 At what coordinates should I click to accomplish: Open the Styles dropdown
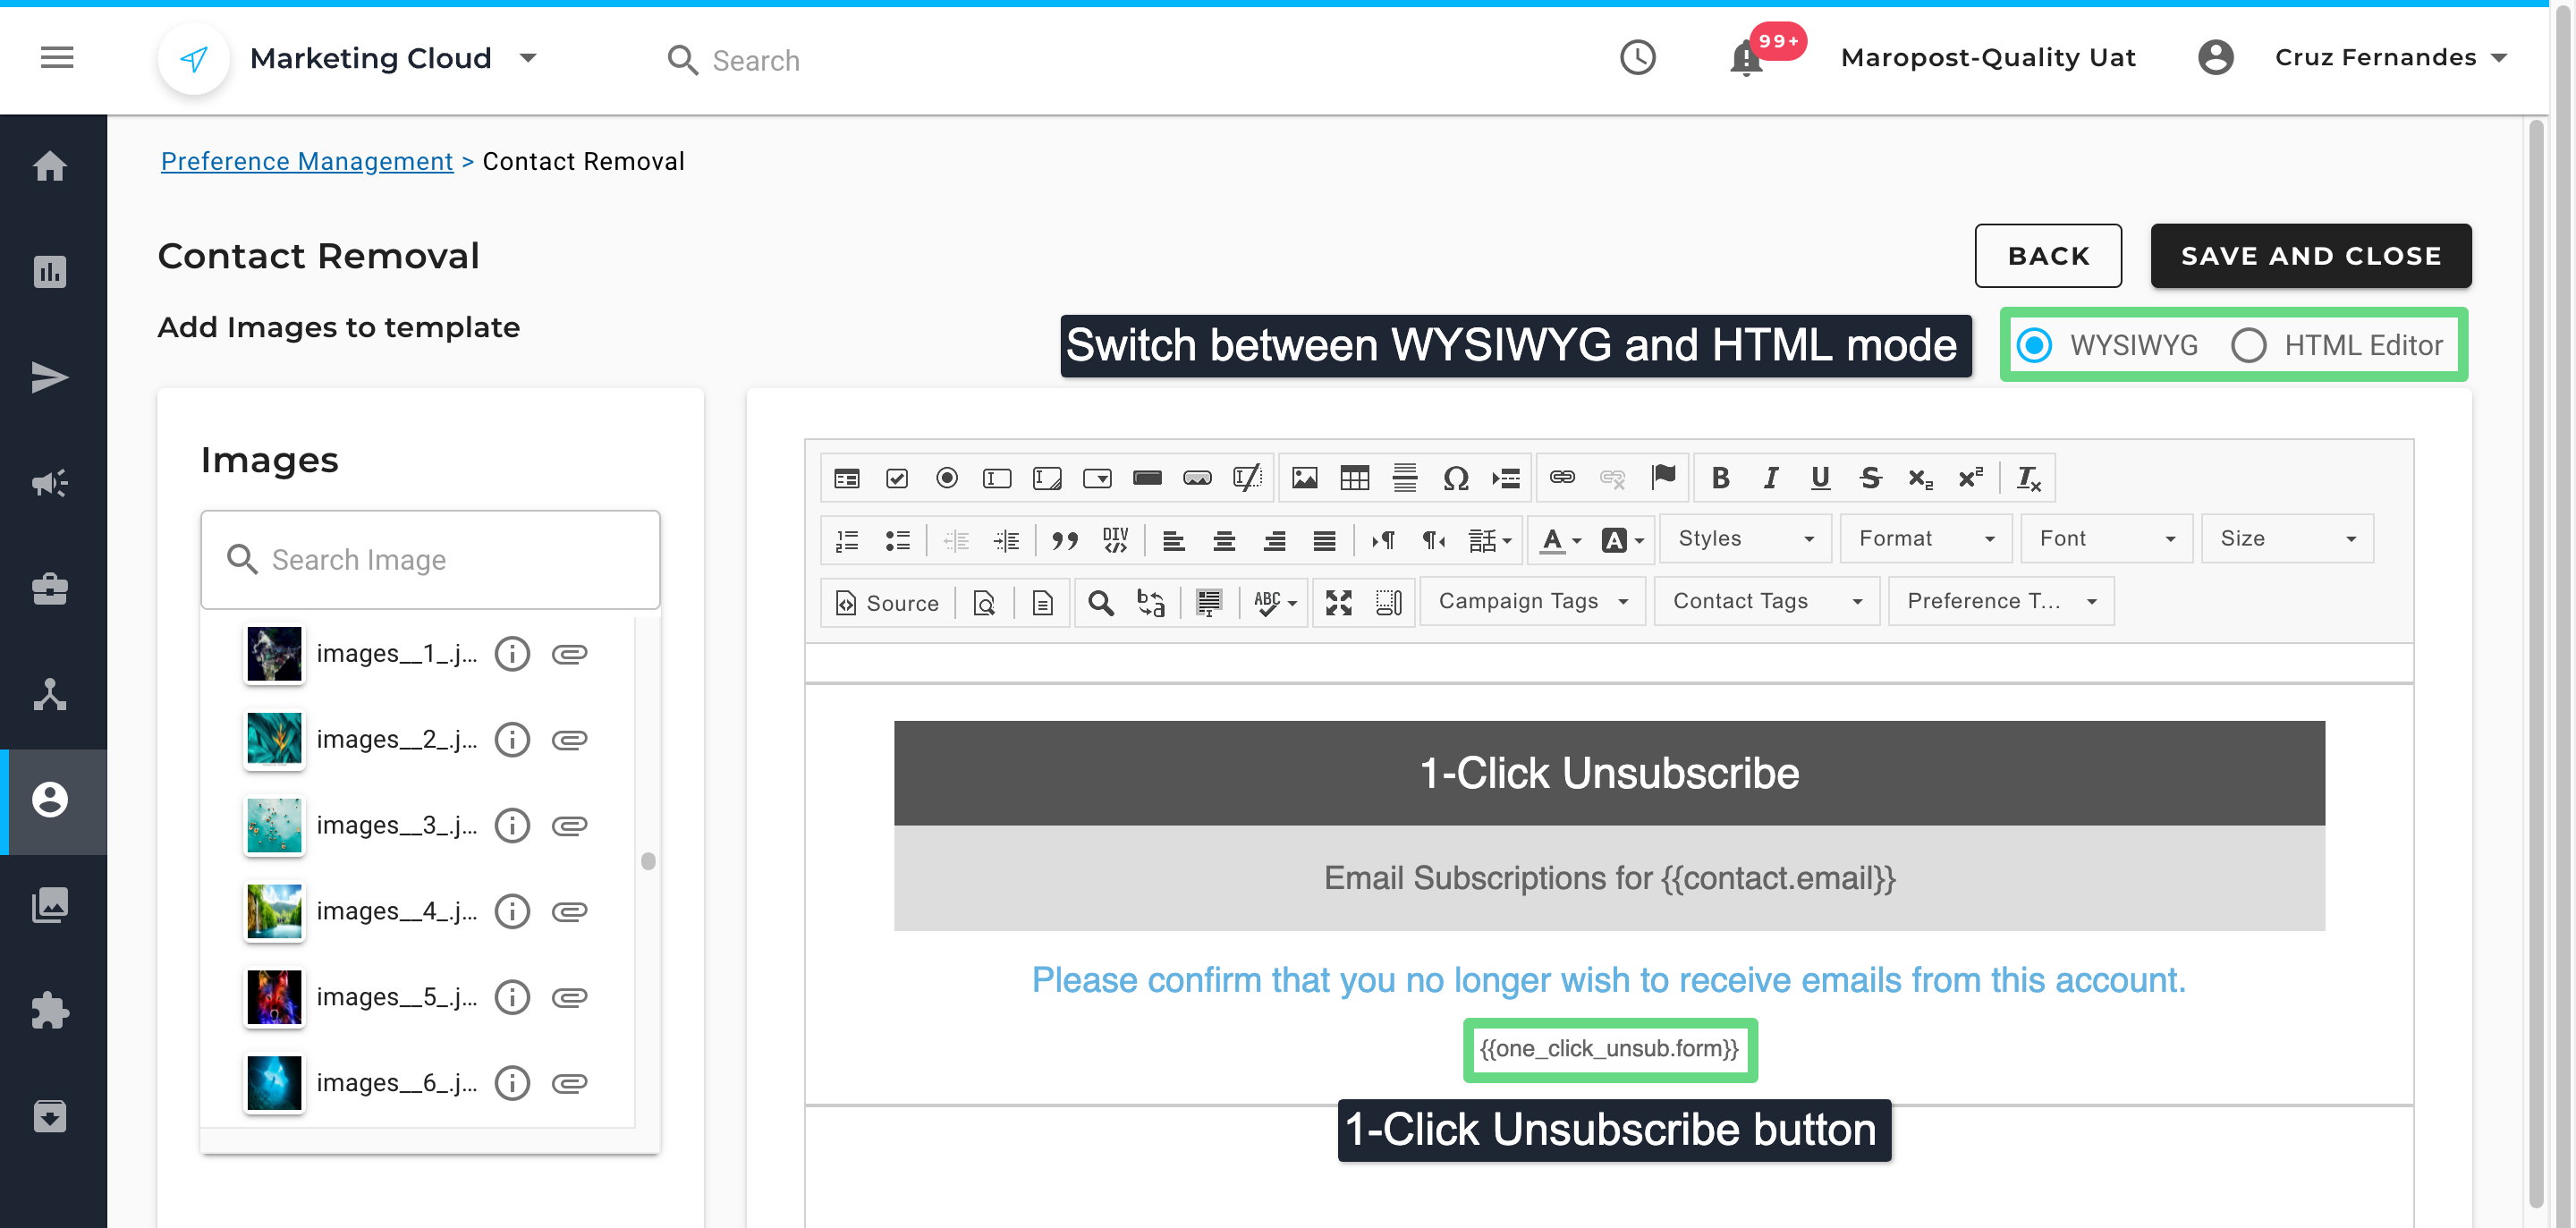1745,538
